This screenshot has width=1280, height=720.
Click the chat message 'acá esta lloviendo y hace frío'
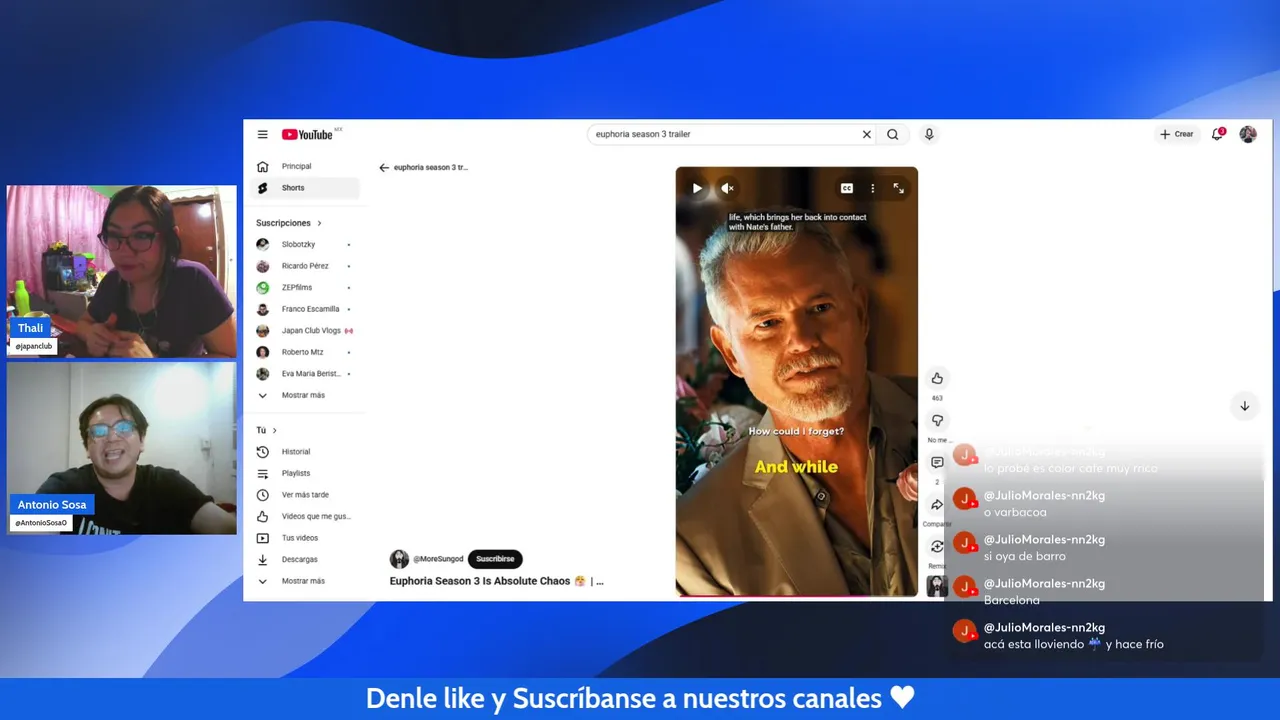click(1074, 644)
